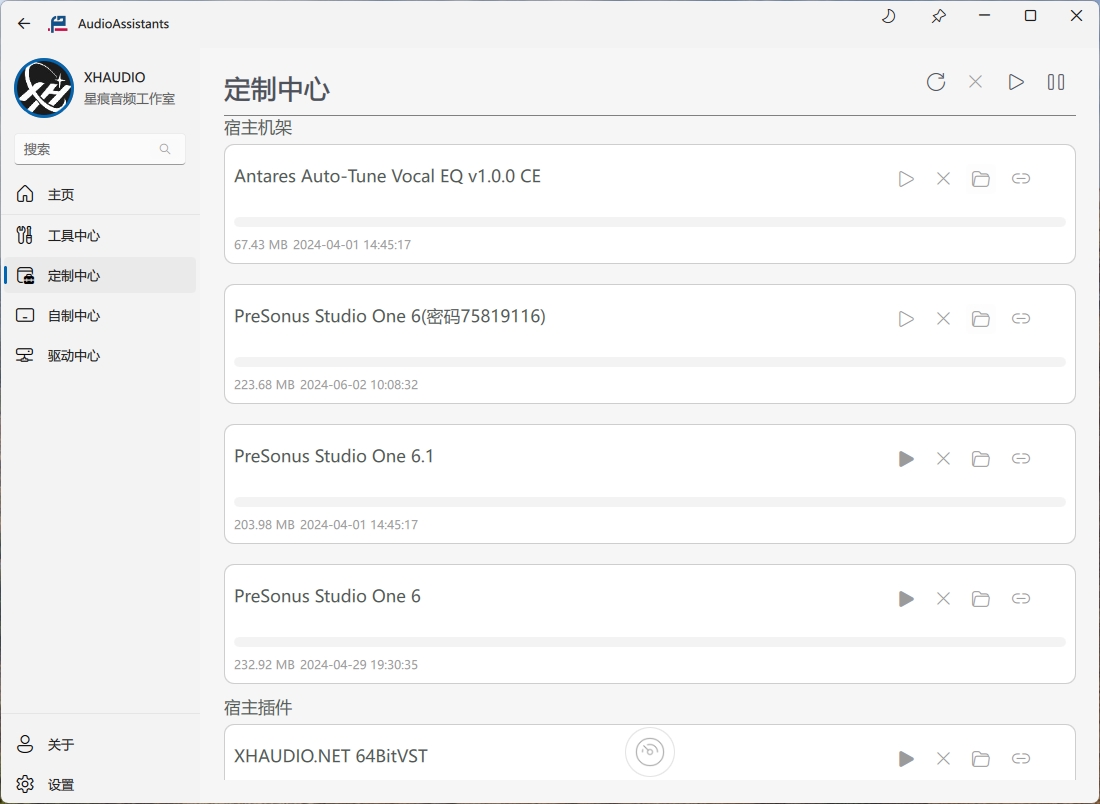Viewport: 1100px width, 804px height.
Task: Click progress bar of PreSonus Studio One 6
Action: pyautogui.click(x=649, y=642)
